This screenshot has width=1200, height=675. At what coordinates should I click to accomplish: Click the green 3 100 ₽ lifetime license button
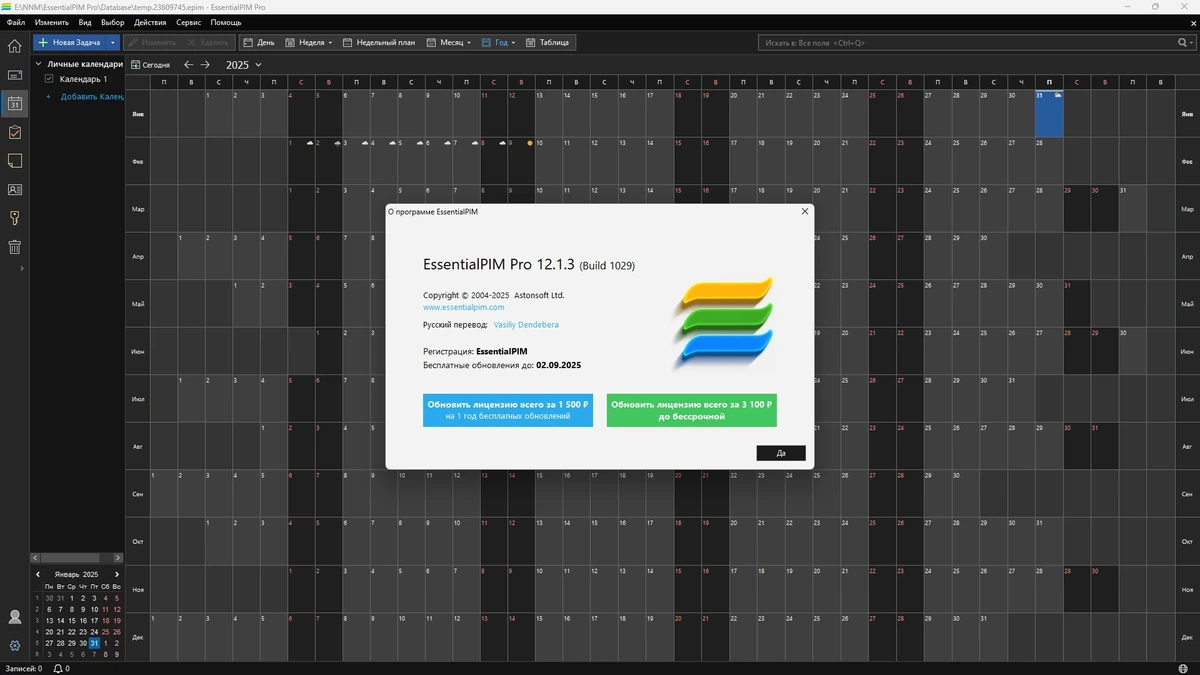(x=692, y=410)
